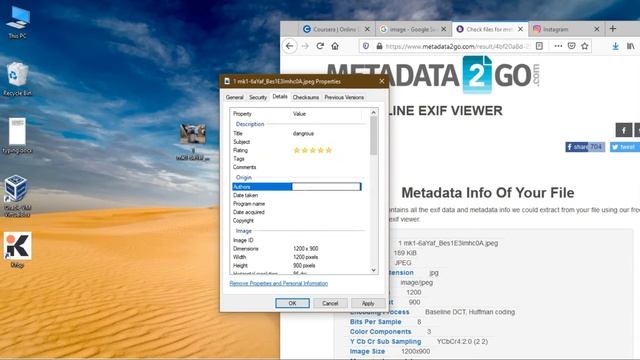Cancel the Properties dialog
Screen dimensions: 640x360
click(x=330, y=303)
